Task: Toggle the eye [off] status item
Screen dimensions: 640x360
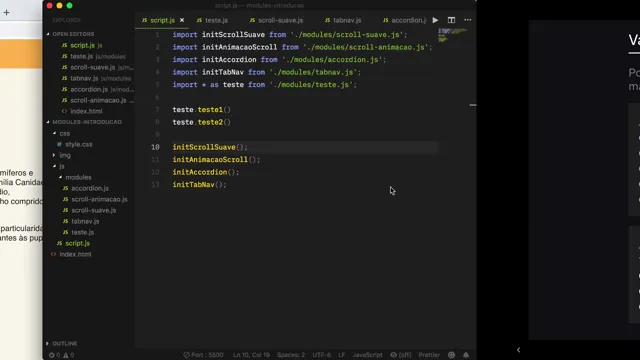Action: [400, 355]
